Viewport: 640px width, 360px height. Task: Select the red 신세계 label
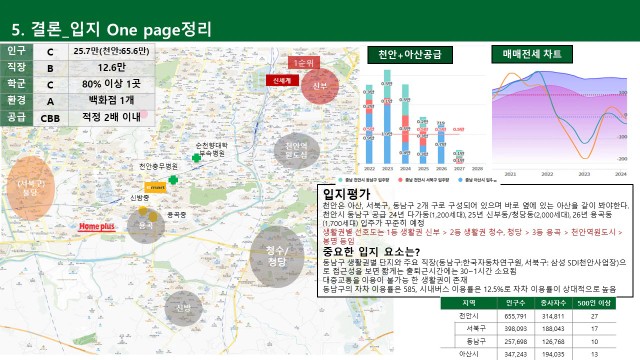(282, 81)
